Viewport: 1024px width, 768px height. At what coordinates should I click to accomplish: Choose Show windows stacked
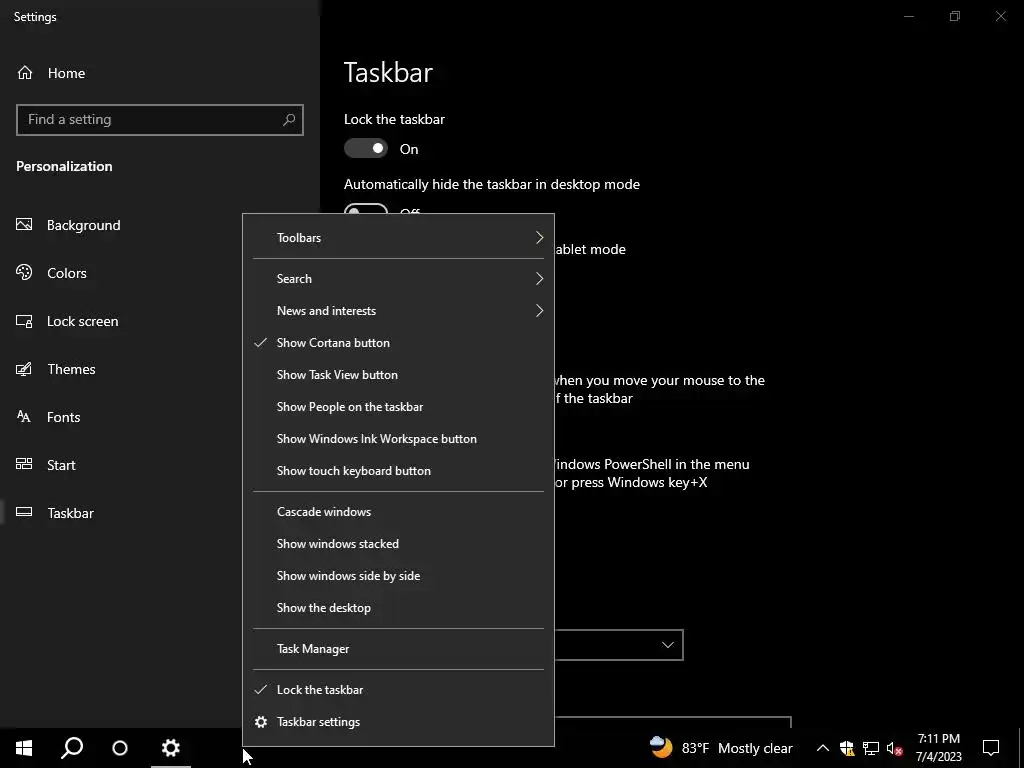pyautogui.click(x=398, y=544)
